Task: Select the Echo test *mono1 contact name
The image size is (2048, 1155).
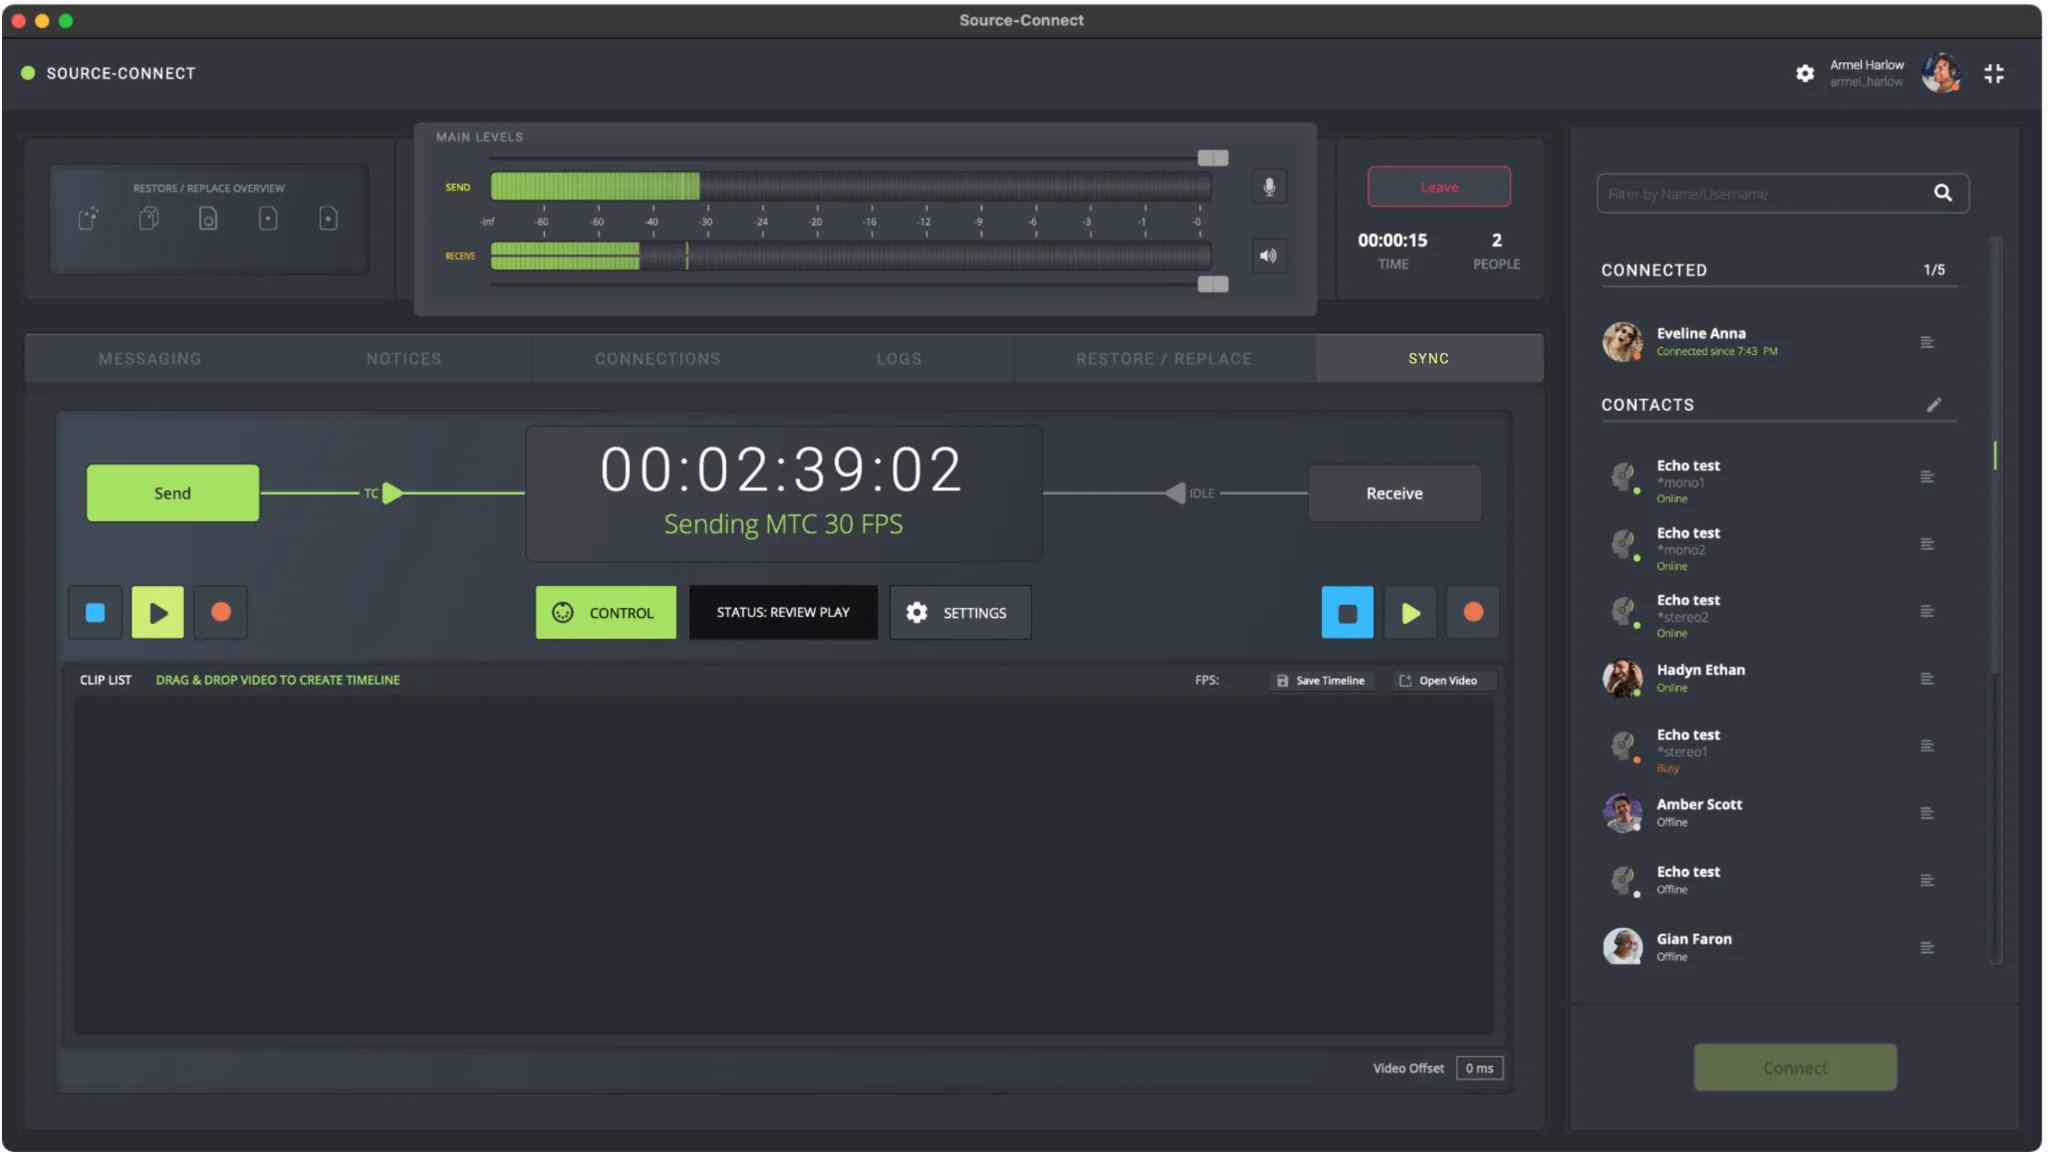Action: [x=1688, y=466]
